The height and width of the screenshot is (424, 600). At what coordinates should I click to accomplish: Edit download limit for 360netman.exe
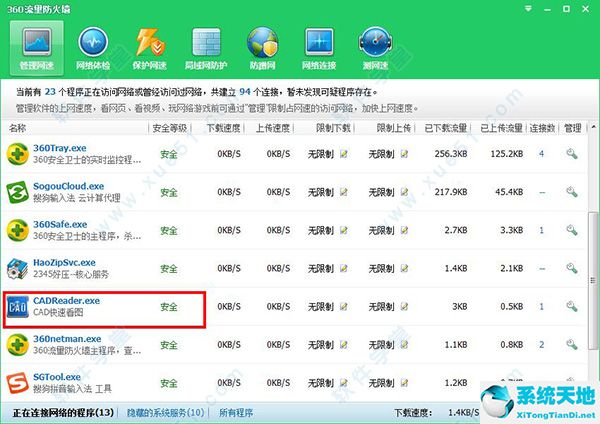[344, 345]
